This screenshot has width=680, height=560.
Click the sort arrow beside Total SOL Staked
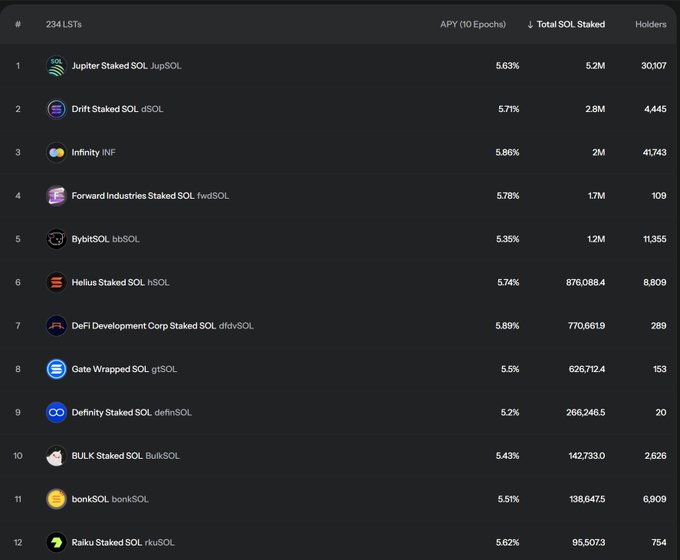point(530,25)
